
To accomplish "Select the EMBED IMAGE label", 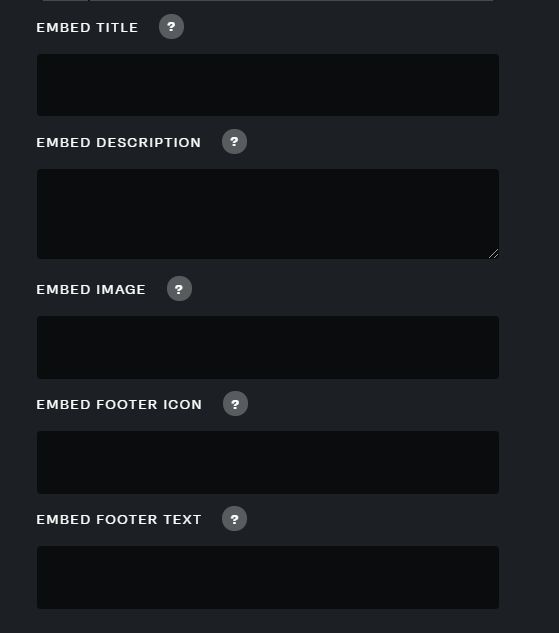I will [91, 289].
